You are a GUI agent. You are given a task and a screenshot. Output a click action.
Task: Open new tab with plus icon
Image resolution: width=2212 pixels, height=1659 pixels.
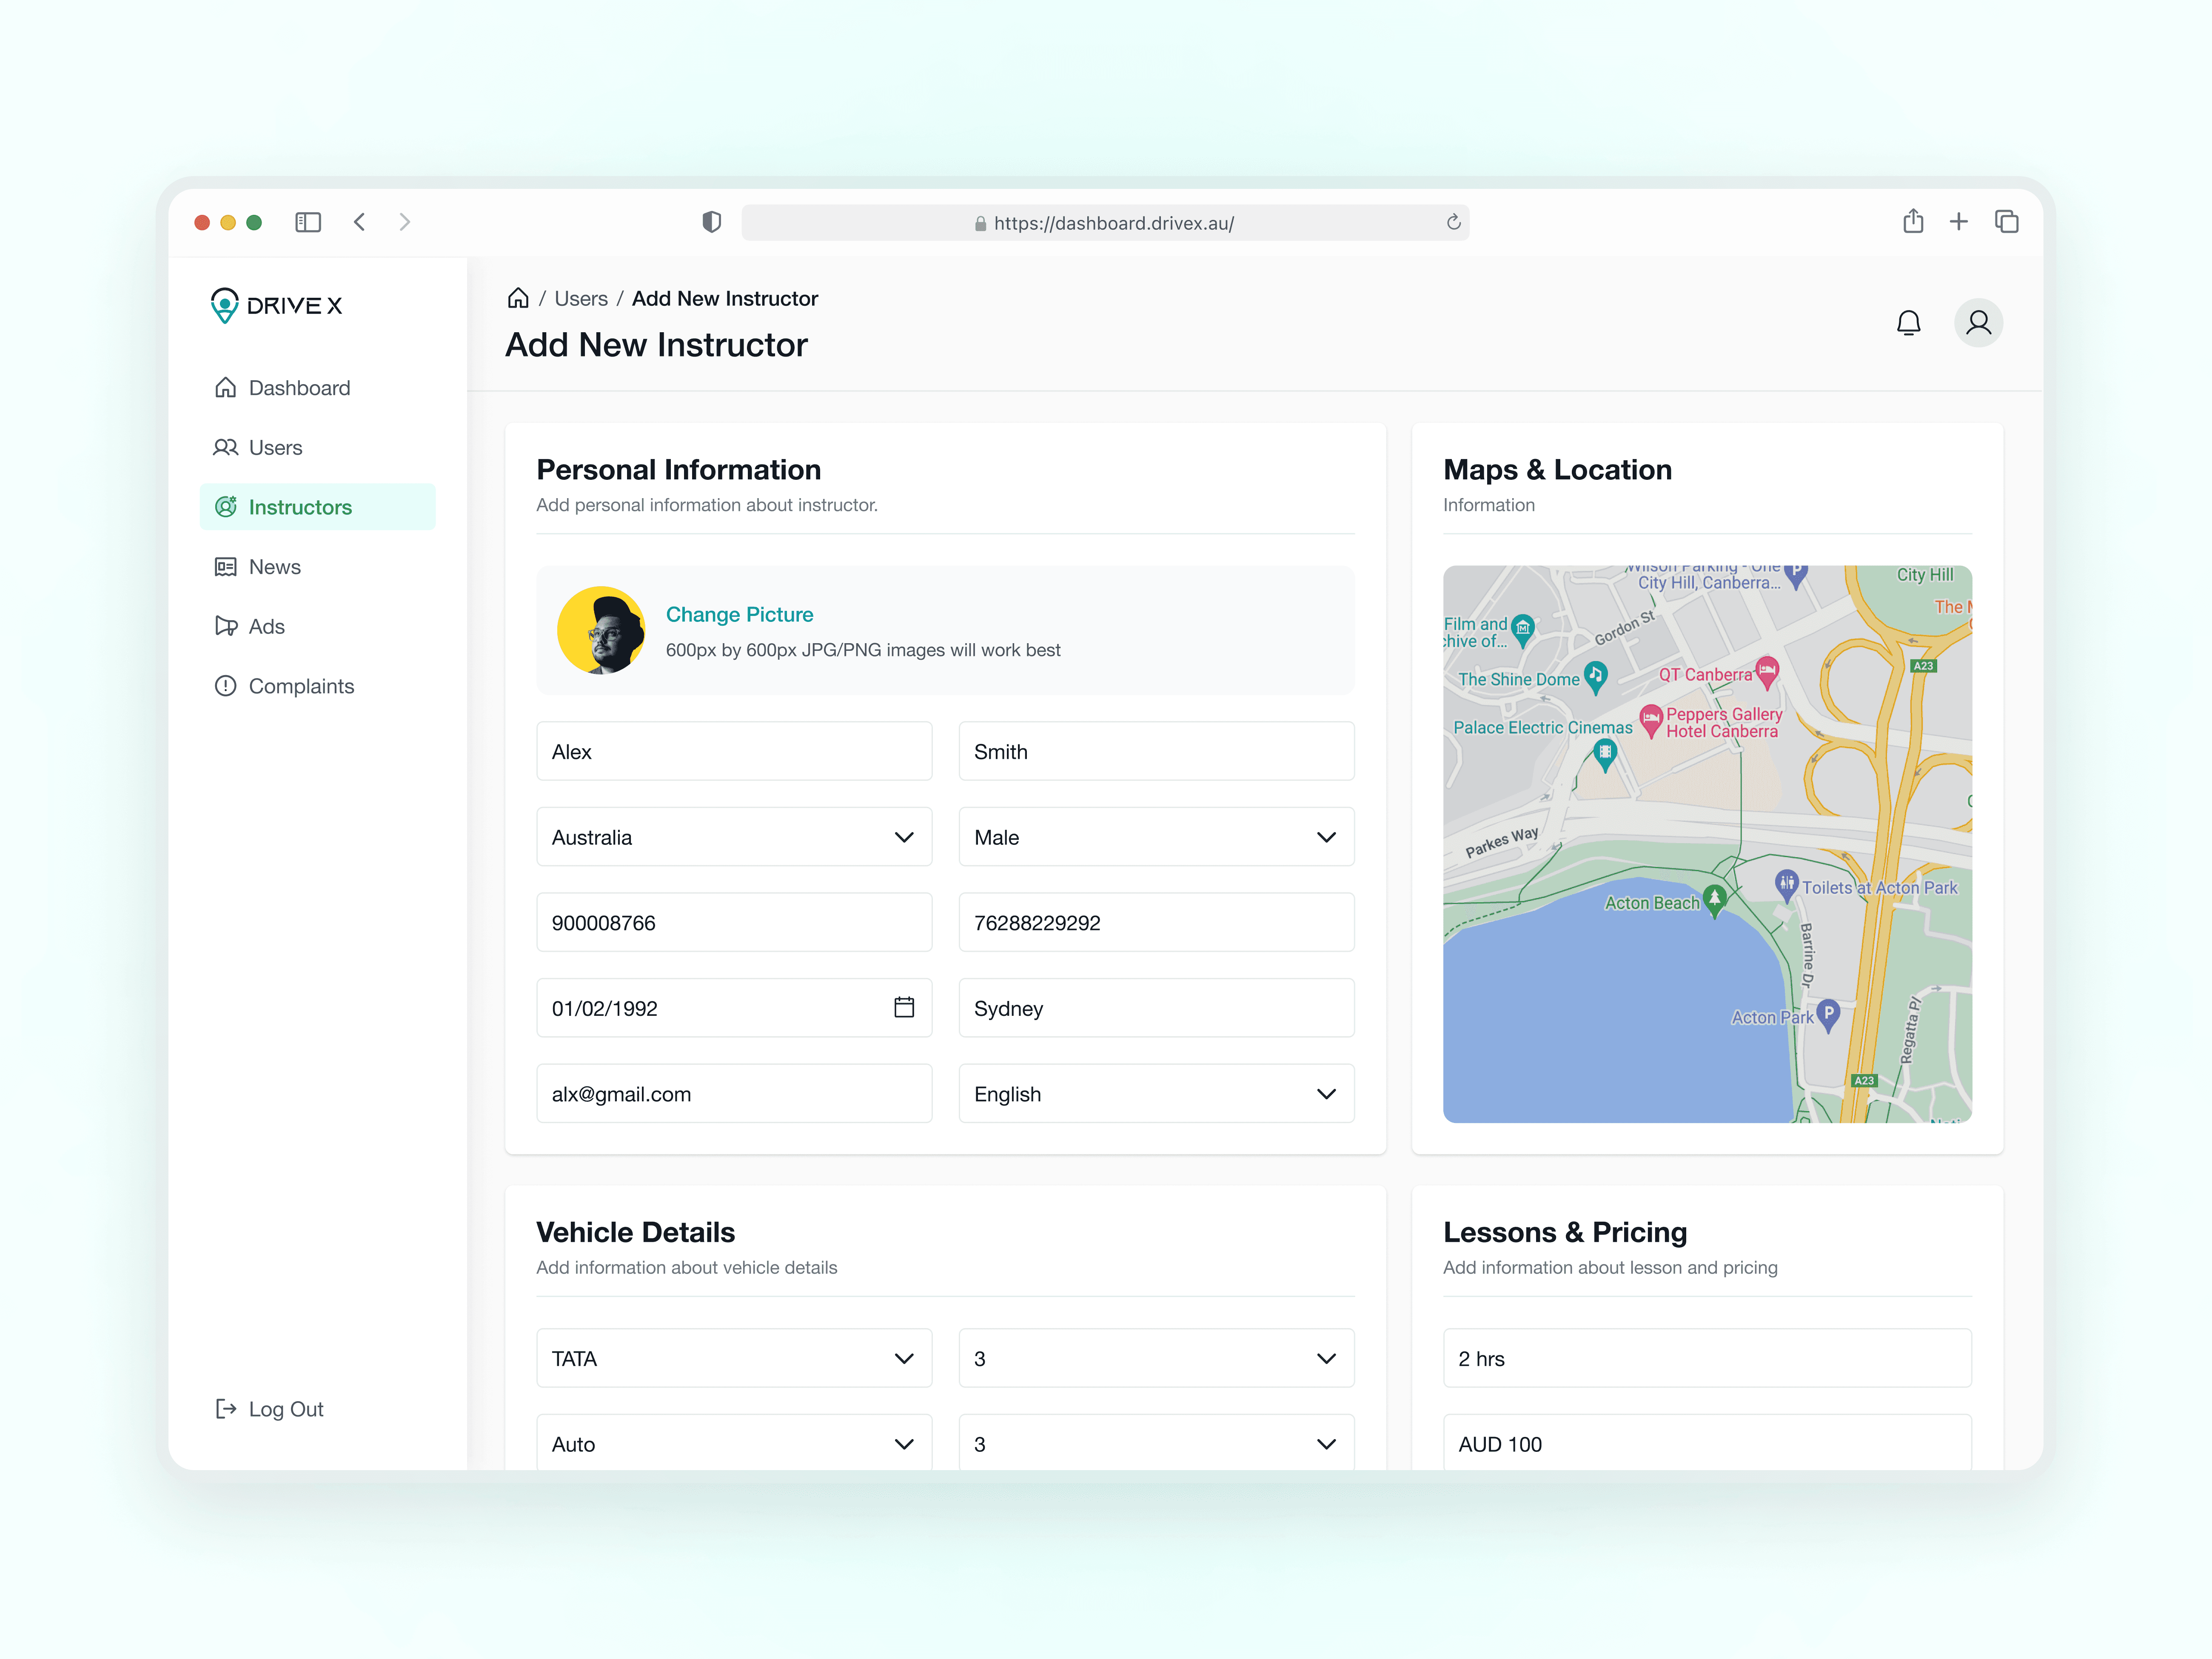pos(1958,222)
